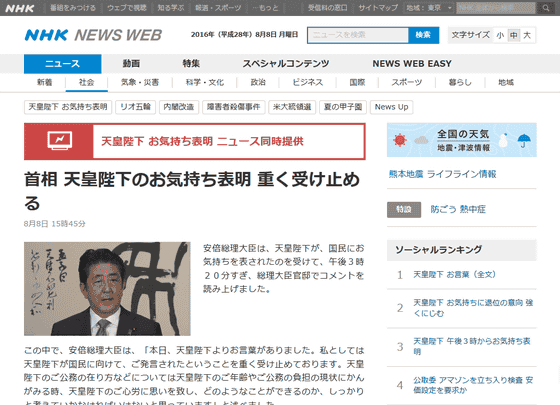The image size is (560, 405).
Task: Click the umbrella icon in weather banner
Action: point(524,140)
